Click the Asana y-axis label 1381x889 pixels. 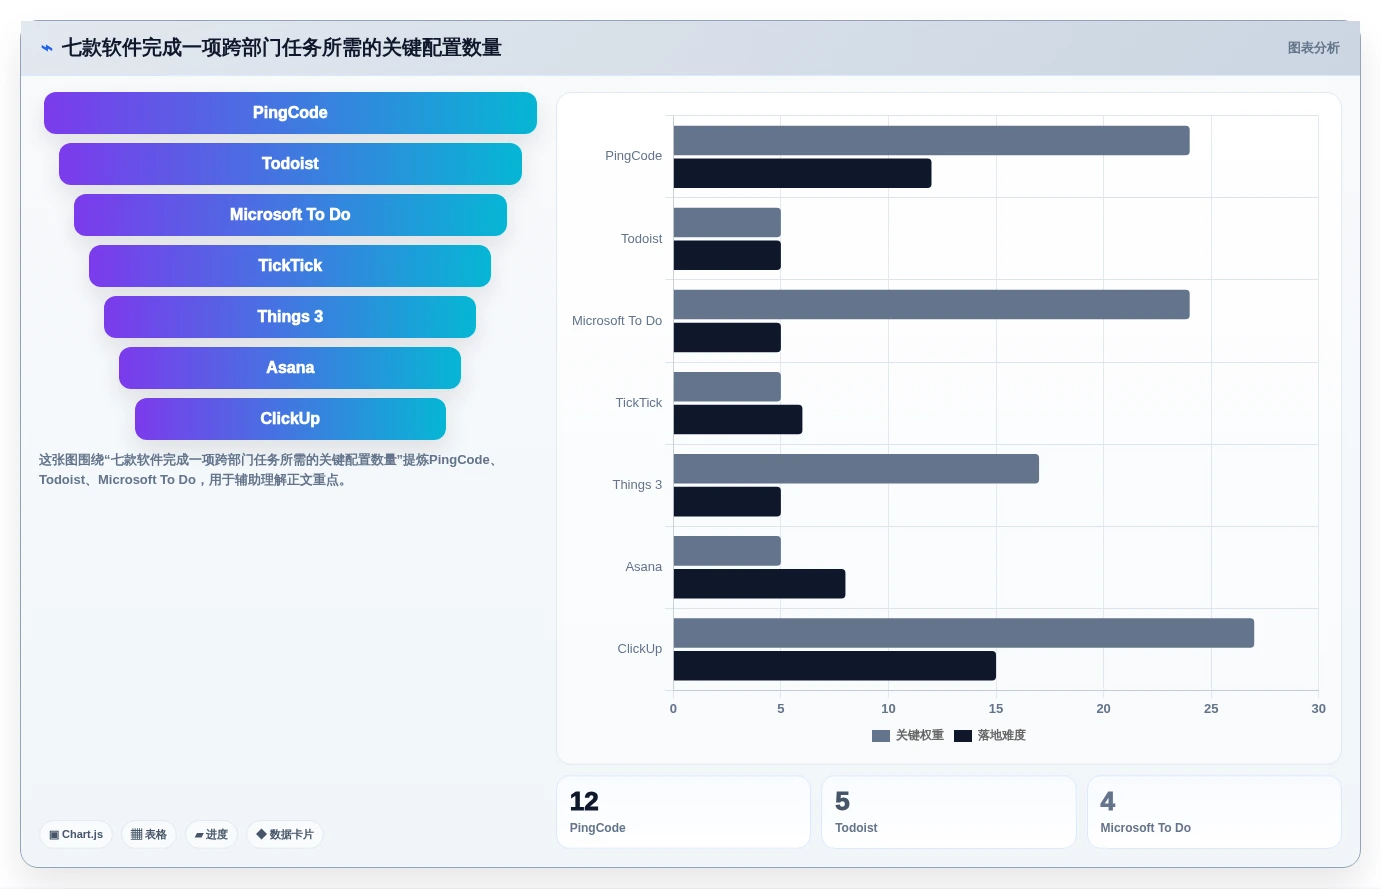643,567
